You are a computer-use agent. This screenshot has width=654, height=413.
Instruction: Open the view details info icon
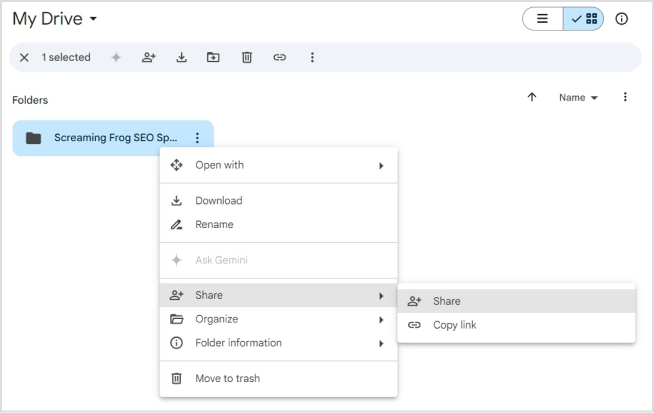621,19
